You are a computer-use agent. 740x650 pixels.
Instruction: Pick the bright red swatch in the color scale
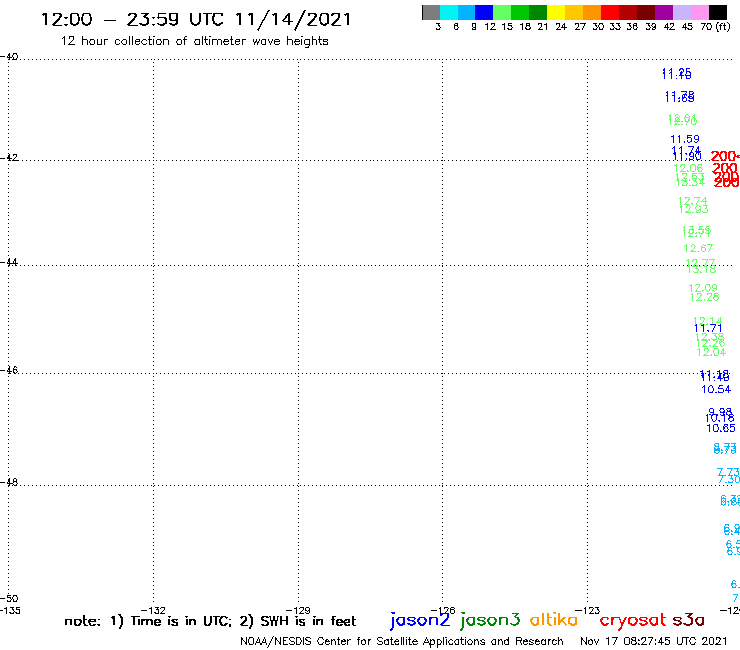coord(610,12)
